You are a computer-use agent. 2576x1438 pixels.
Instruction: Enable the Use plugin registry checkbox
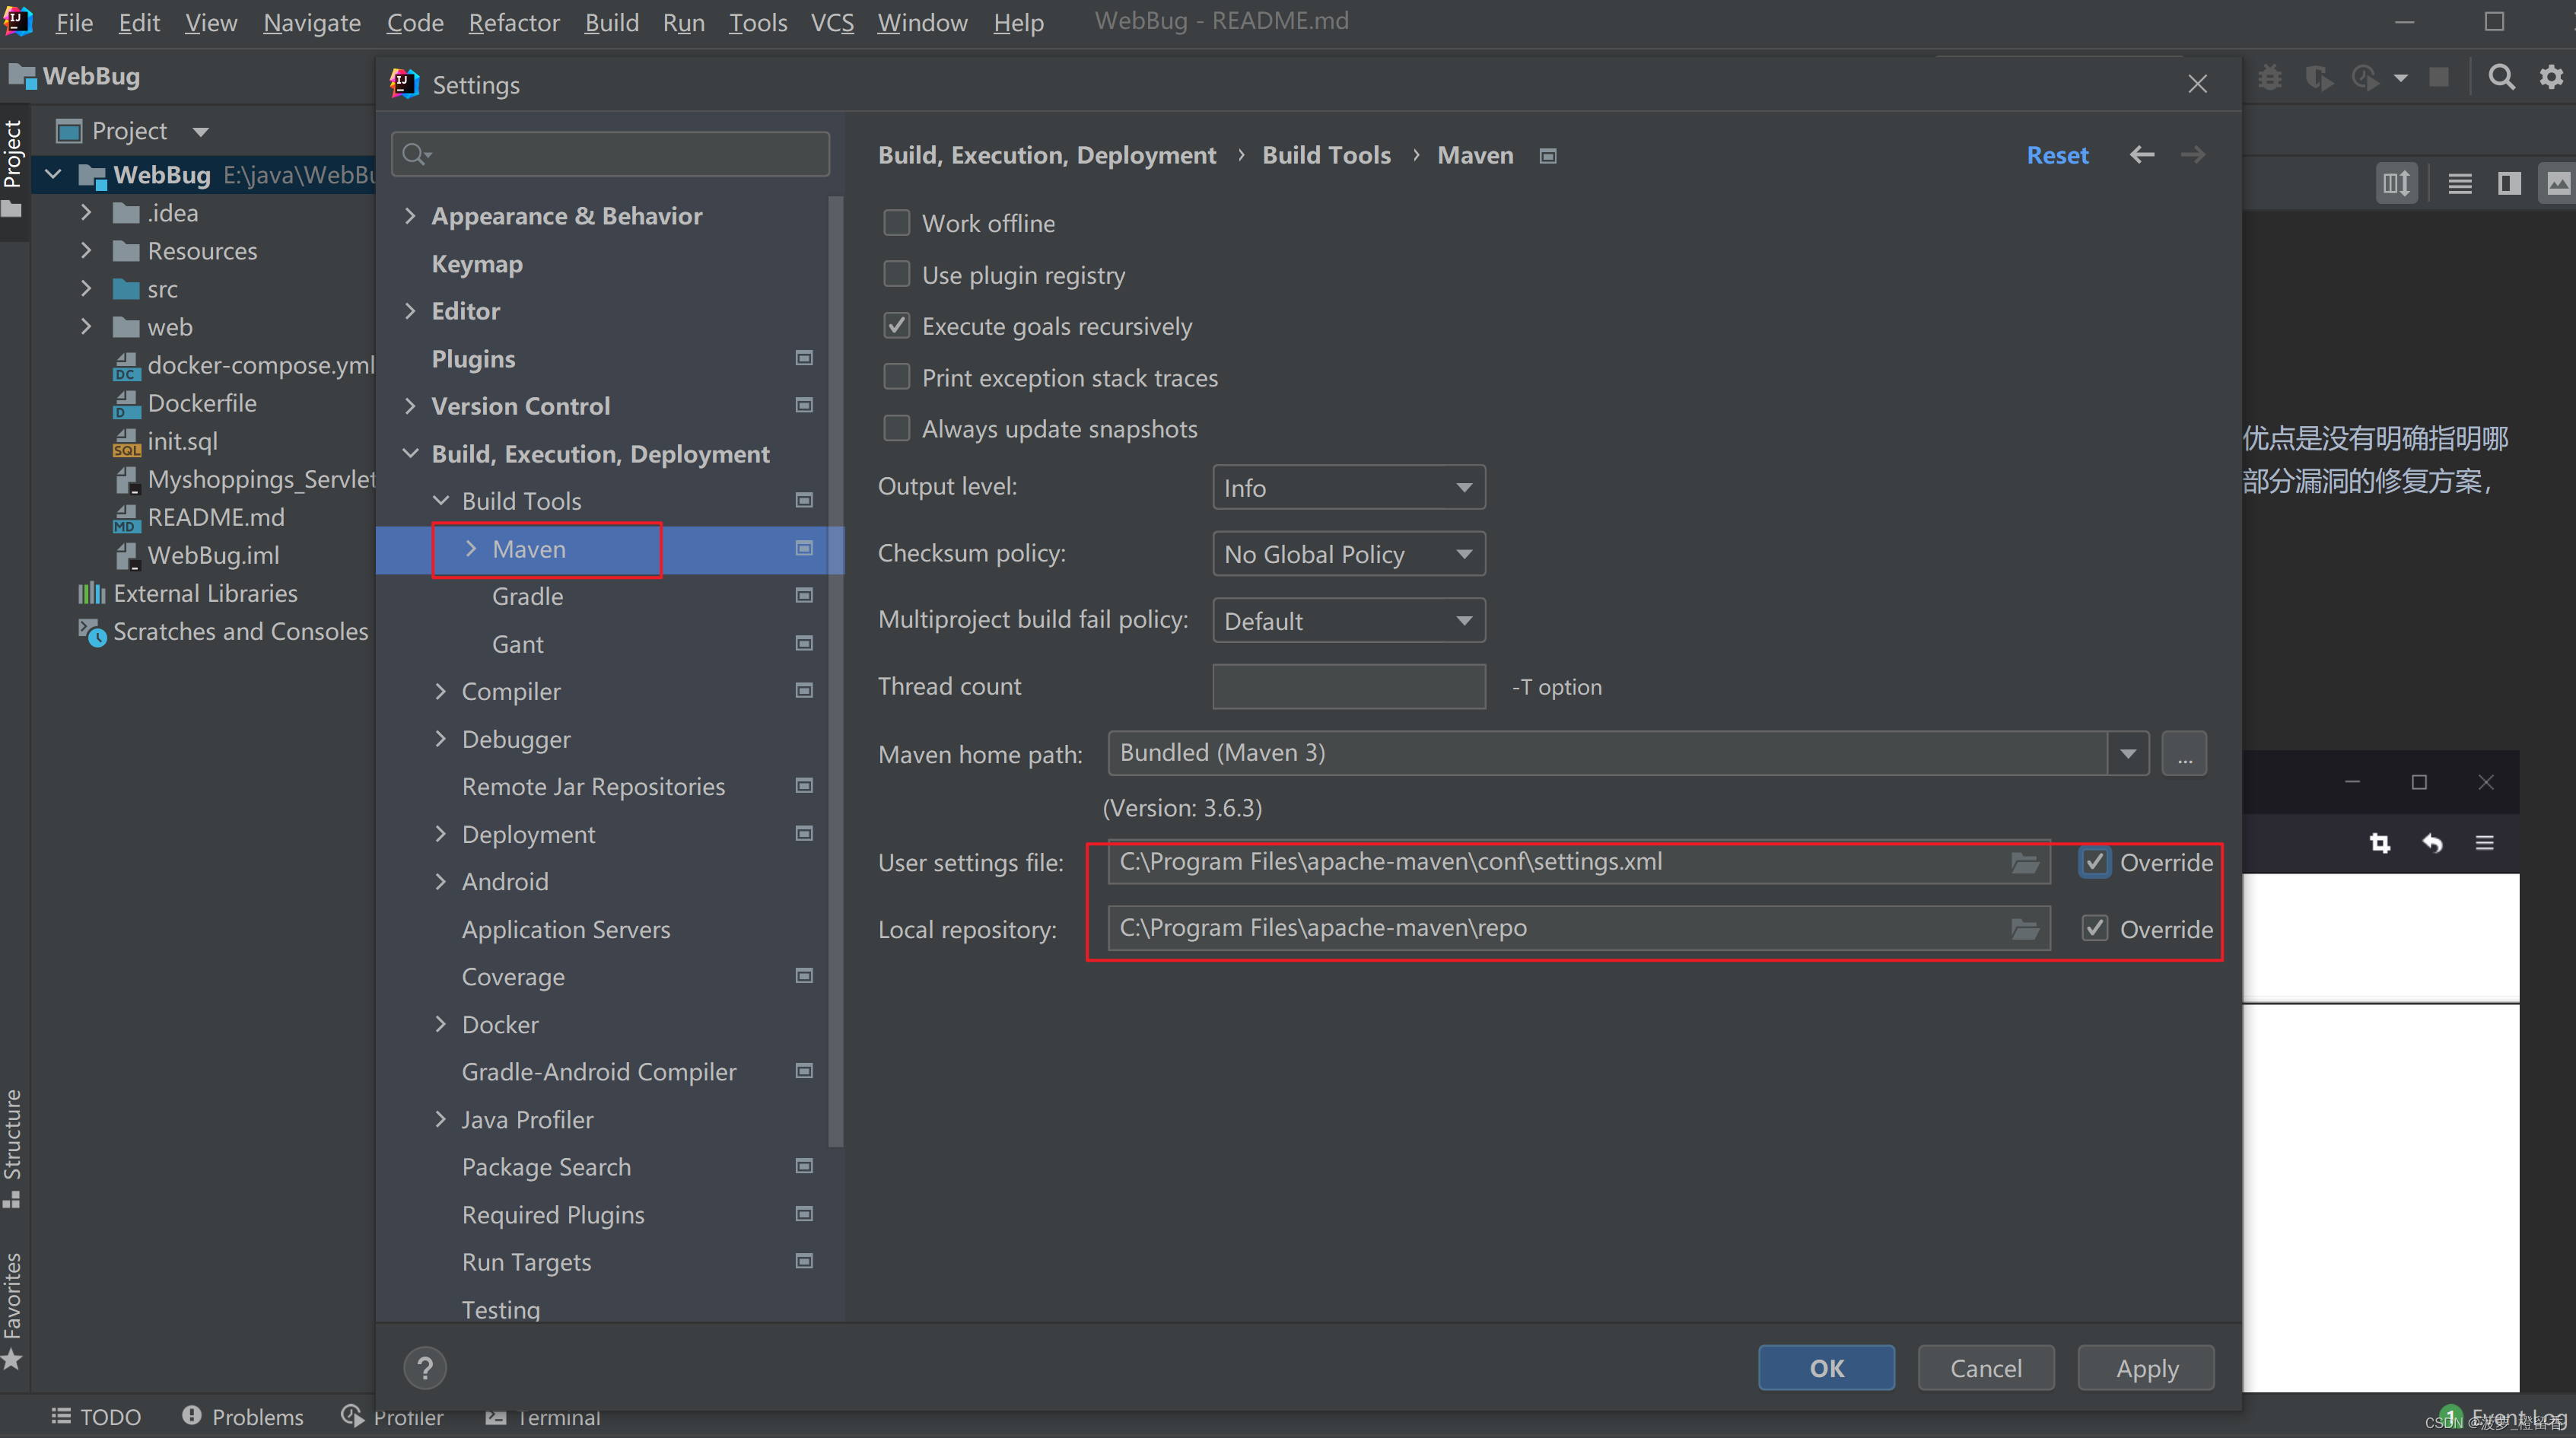coord(896,274)
